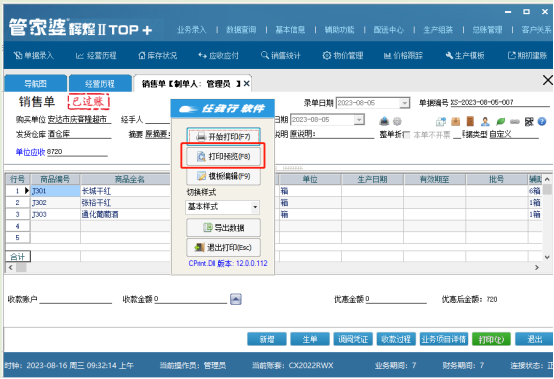Click the 优惠金额 input field
Image resolution: width=554 pixels, height=379 pixels.
[396, 300]
